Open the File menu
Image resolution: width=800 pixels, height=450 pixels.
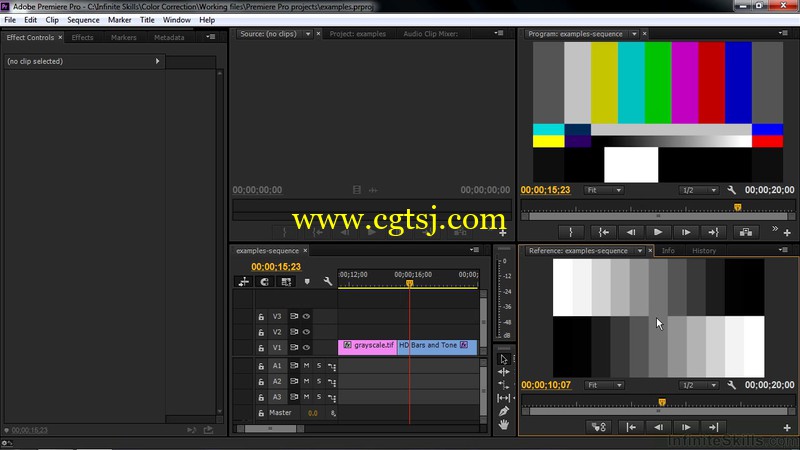(10, 20)
